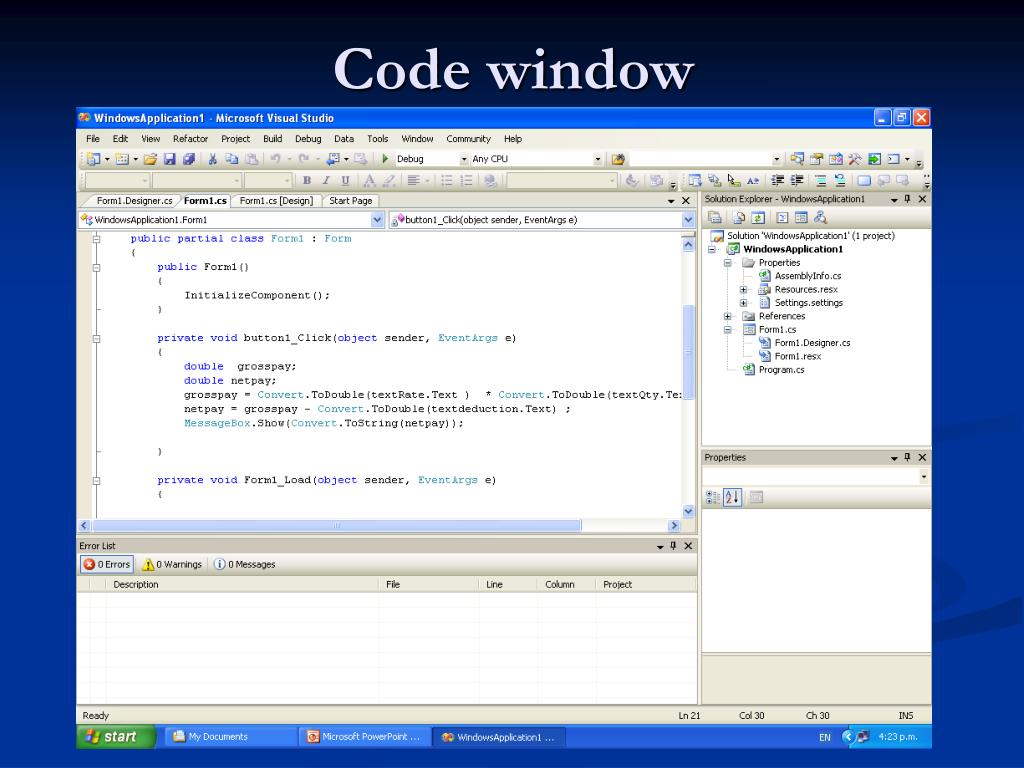Image resolution: width=1024 pixels, height=768 pixels.
Task: Click the code editor horizontal scrollbar thumb
Action: (x=336, y=526)
